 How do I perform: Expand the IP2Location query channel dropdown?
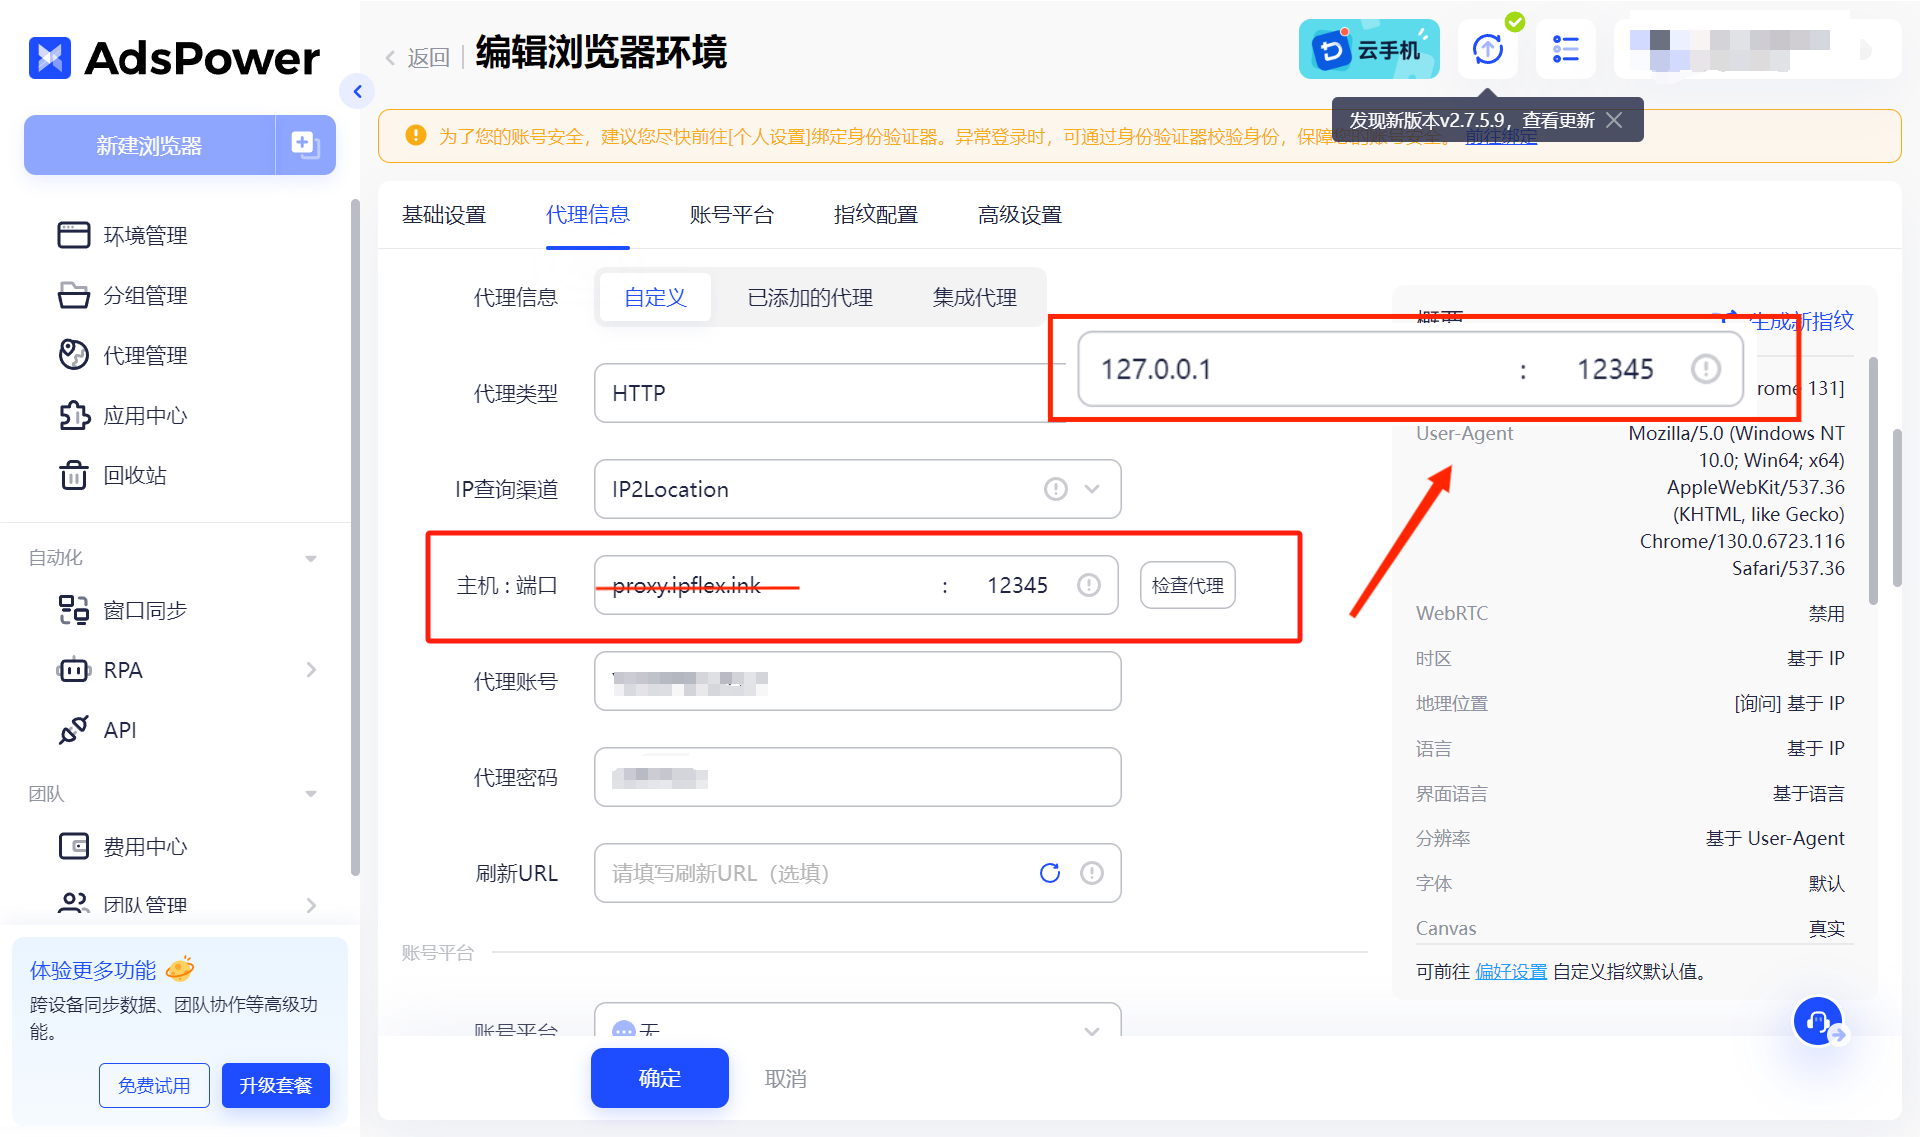1092,489
